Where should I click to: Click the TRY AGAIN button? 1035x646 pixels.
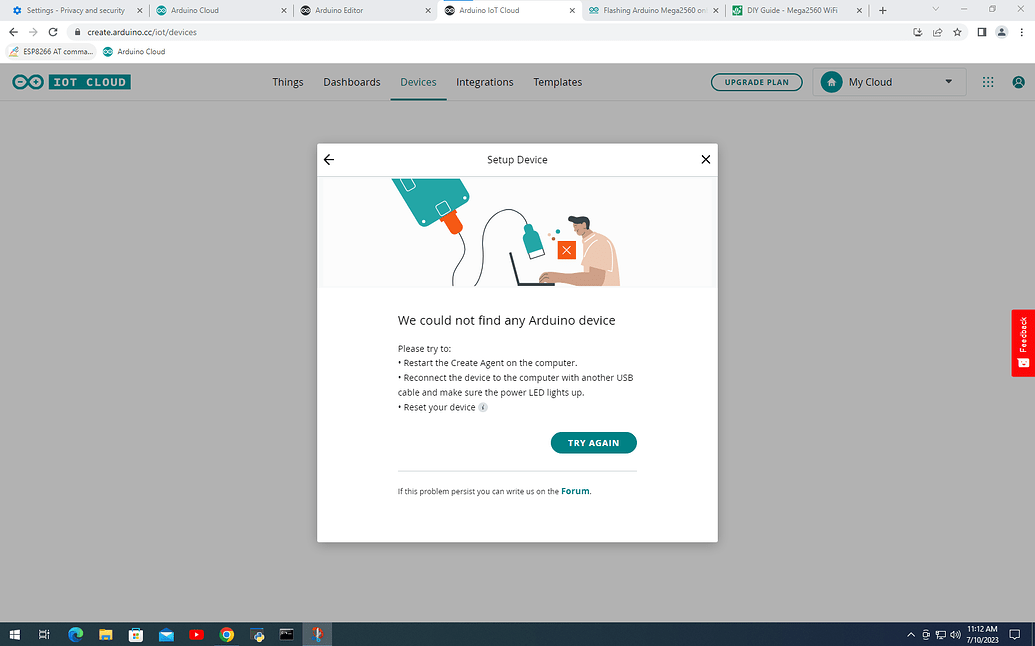pyautogui.click(x=593, y=443)
